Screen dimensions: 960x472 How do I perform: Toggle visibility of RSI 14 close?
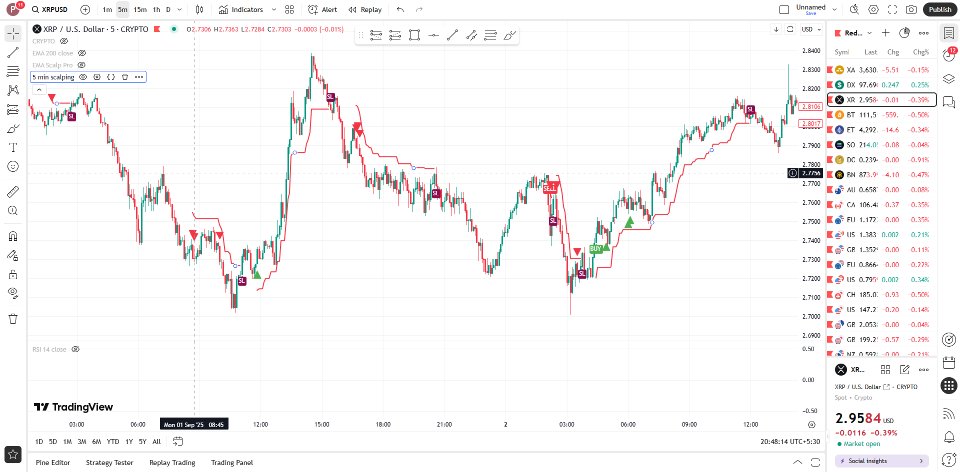click(76, 349)
